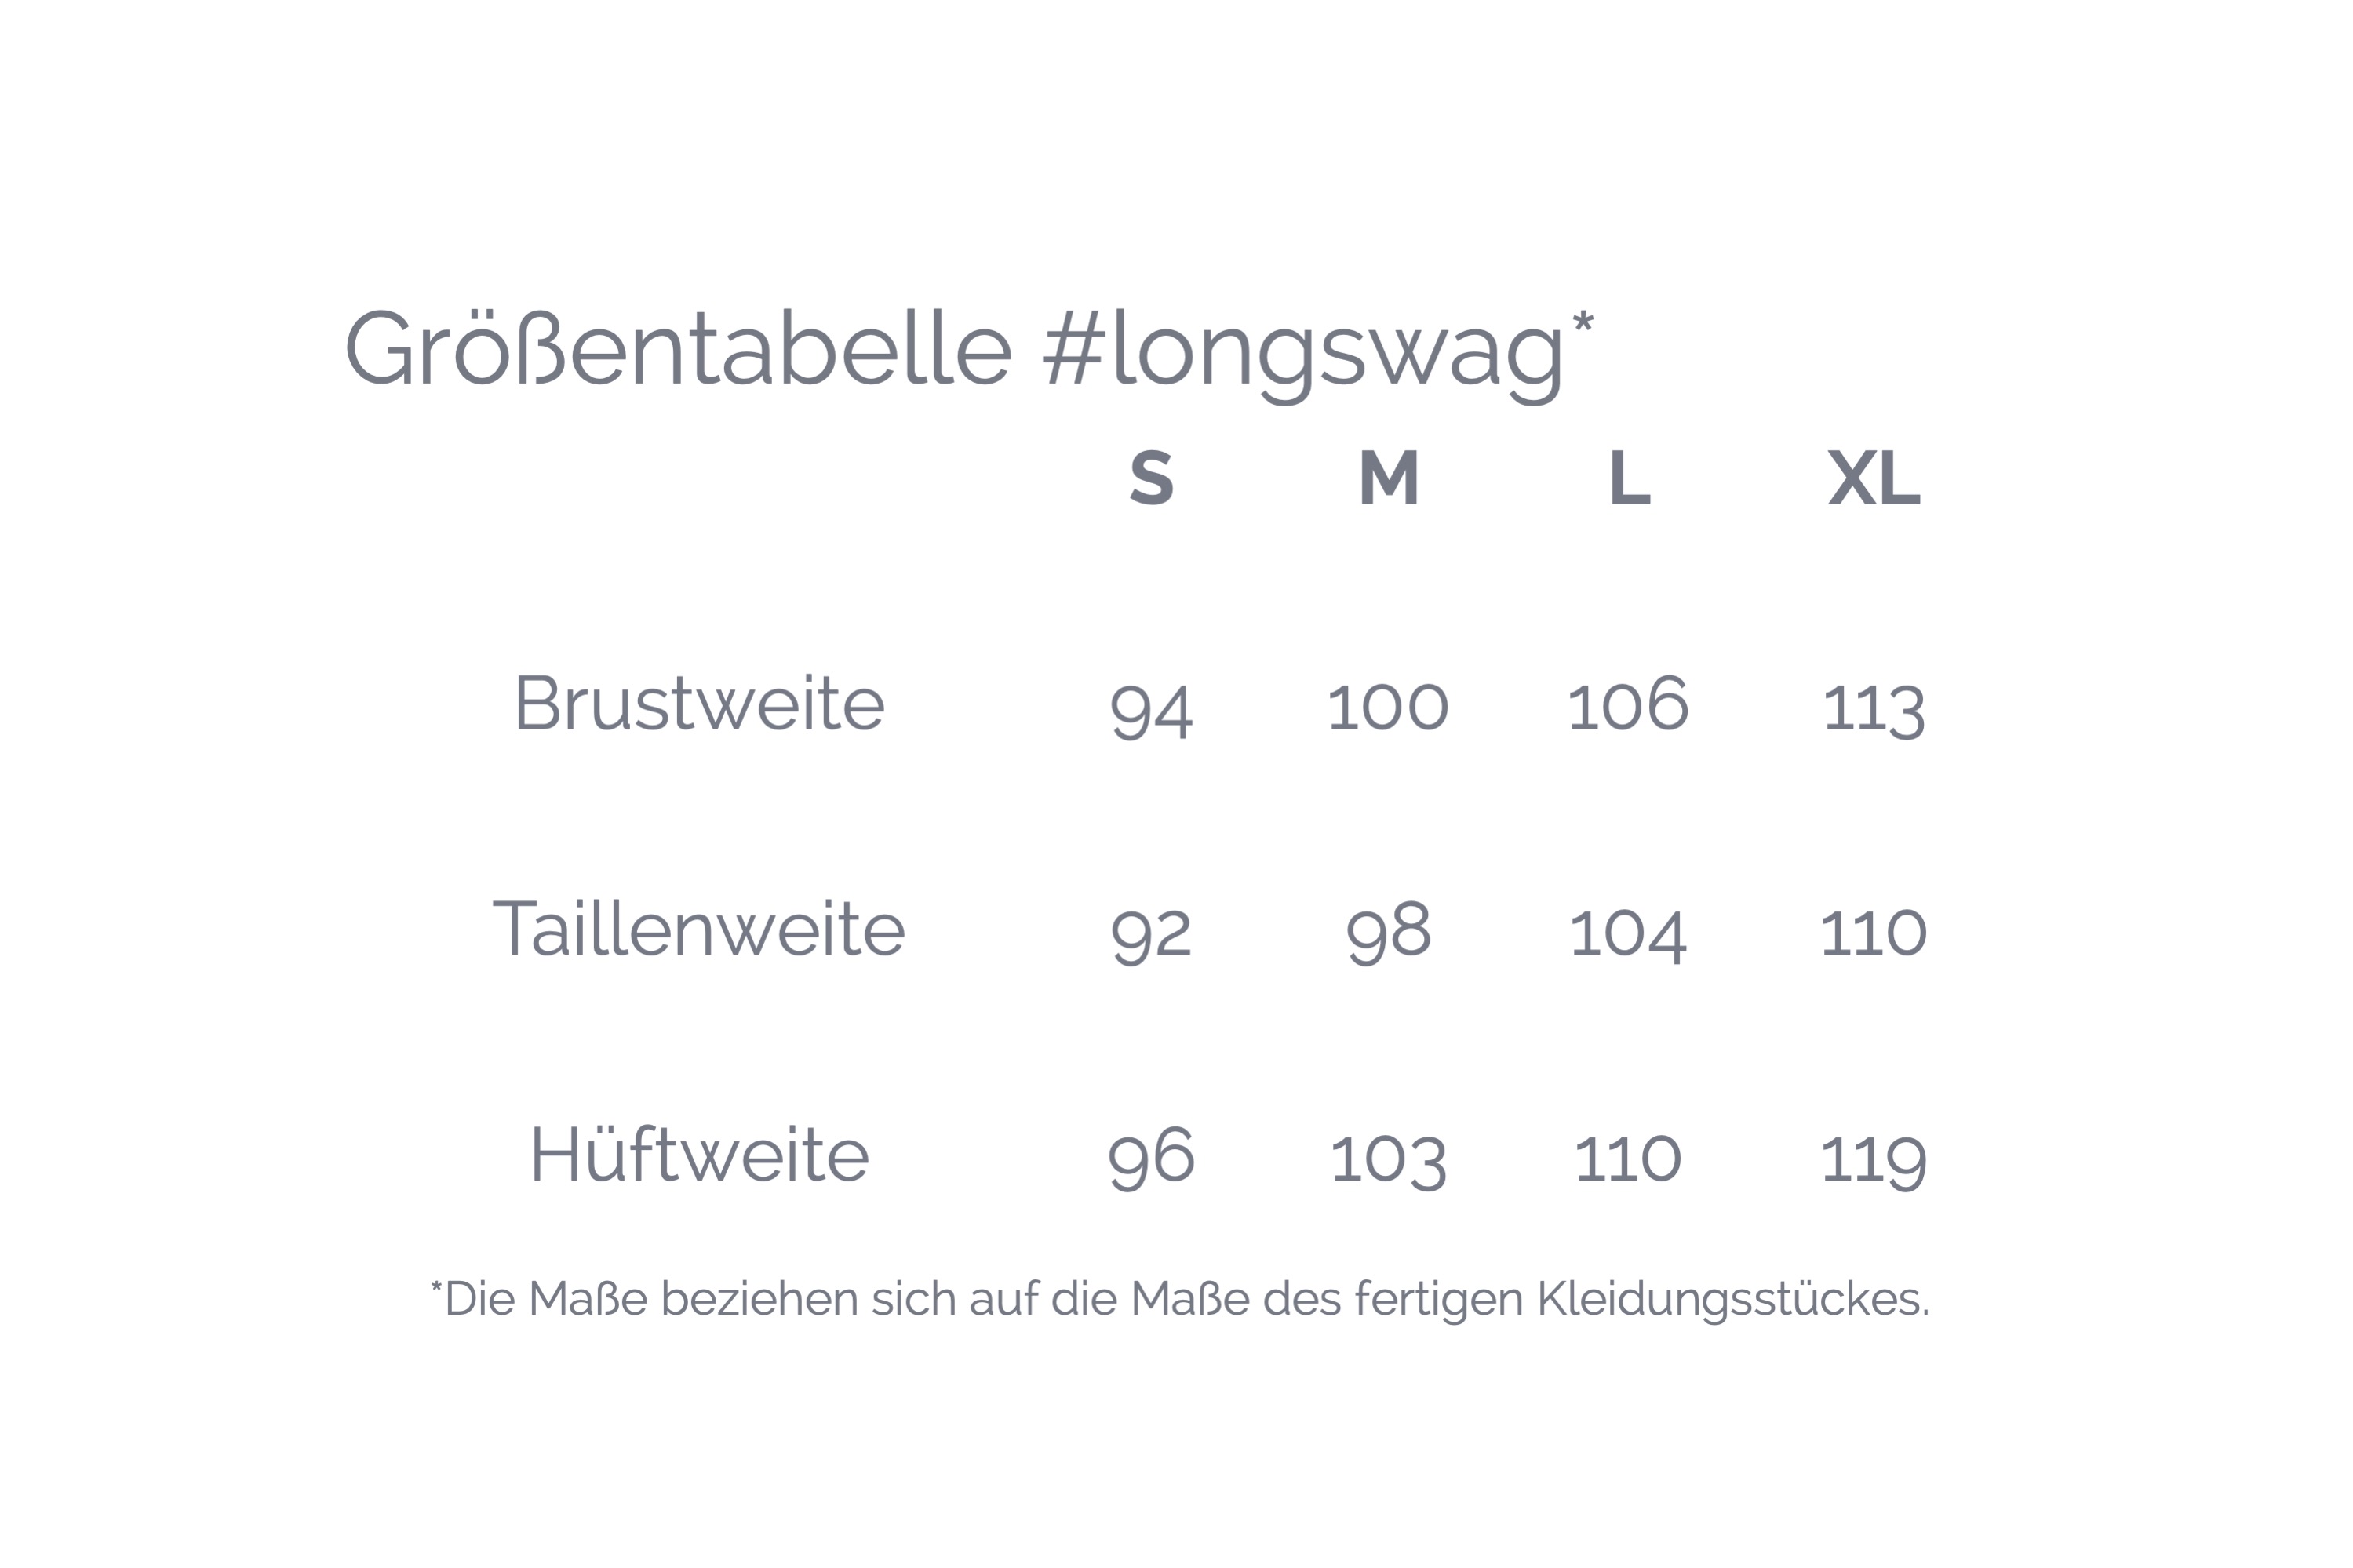Click Brustweite value 100 for size M

click(1388, 706)
